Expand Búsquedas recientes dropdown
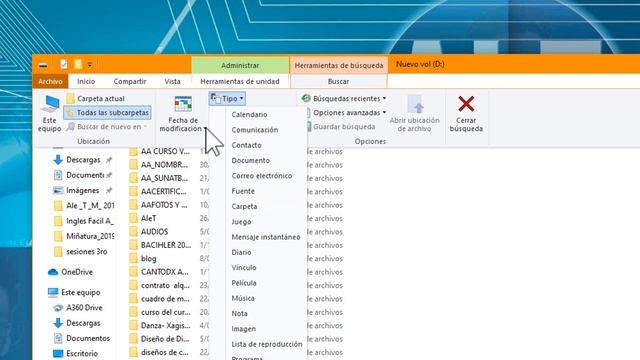The image size is (640, 360). tap(344, 98)
